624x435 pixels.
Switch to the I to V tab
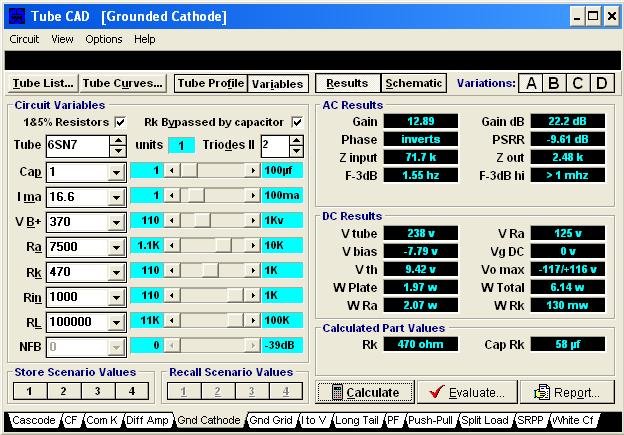pyautogui.click(x=314, y=420)
